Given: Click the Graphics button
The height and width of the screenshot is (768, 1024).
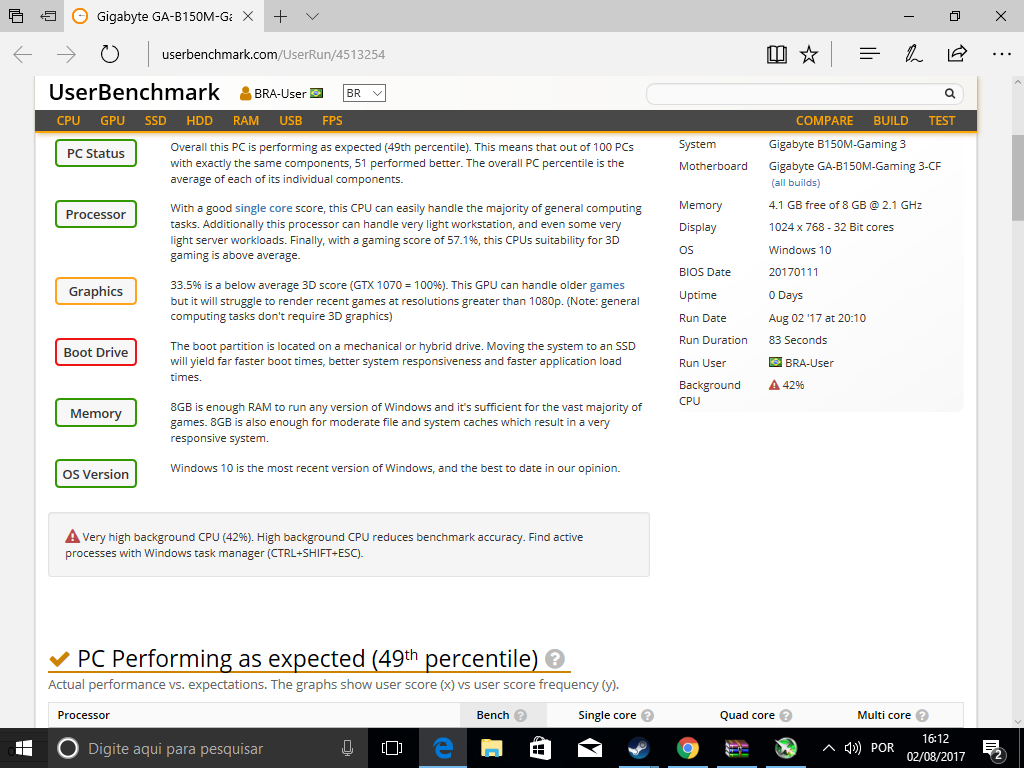Looking at the screenshot, I should 96,291.
